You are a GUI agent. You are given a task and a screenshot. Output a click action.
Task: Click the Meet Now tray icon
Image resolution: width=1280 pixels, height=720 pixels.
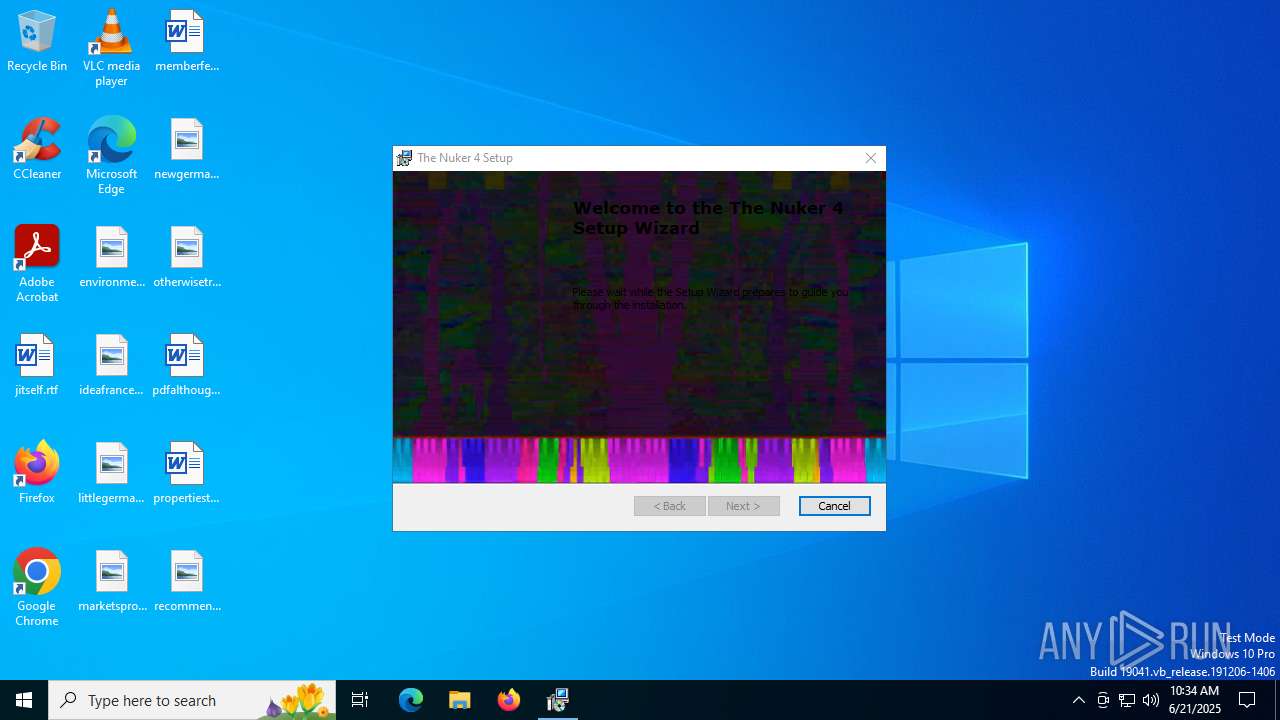point(1103,700)
